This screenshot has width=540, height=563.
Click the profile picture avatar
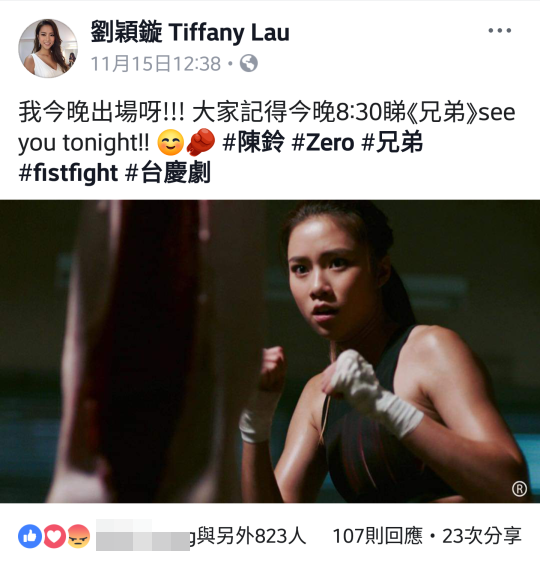coord(48,48)
